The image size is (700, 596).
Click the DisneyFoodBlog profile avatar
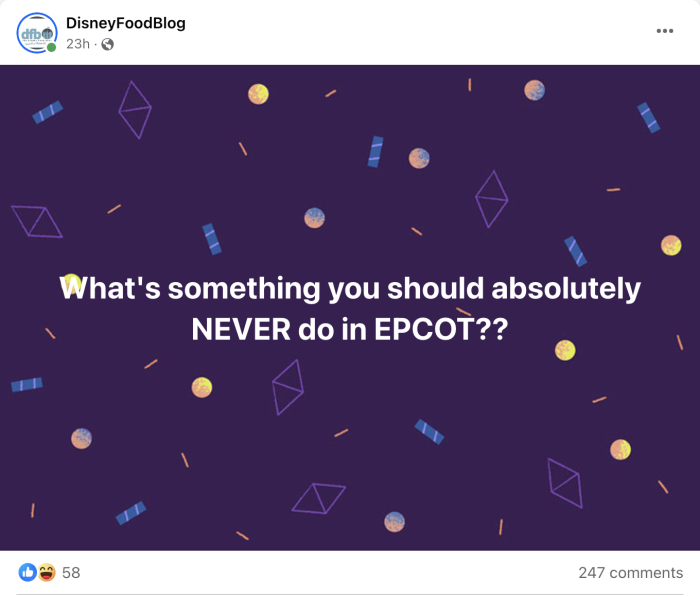[x=37, y=33]
